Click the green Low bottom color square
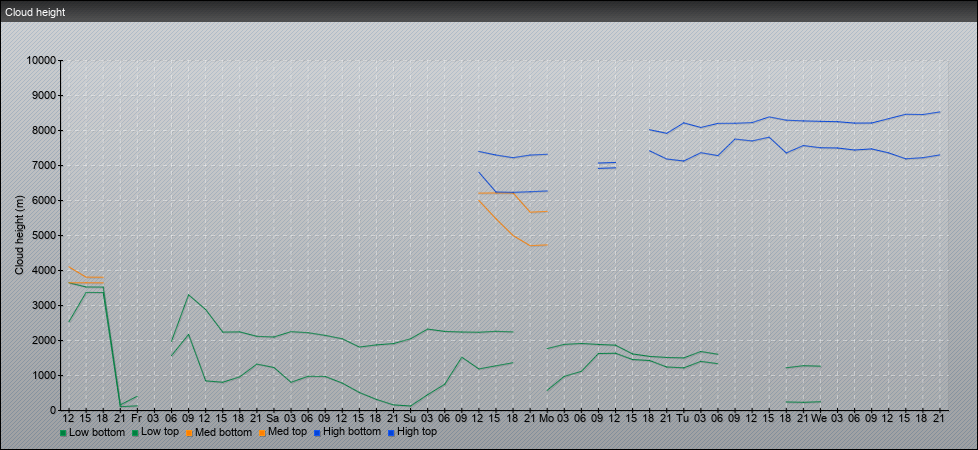This screenshot has height=450, width=978. (x=63, y=433)
